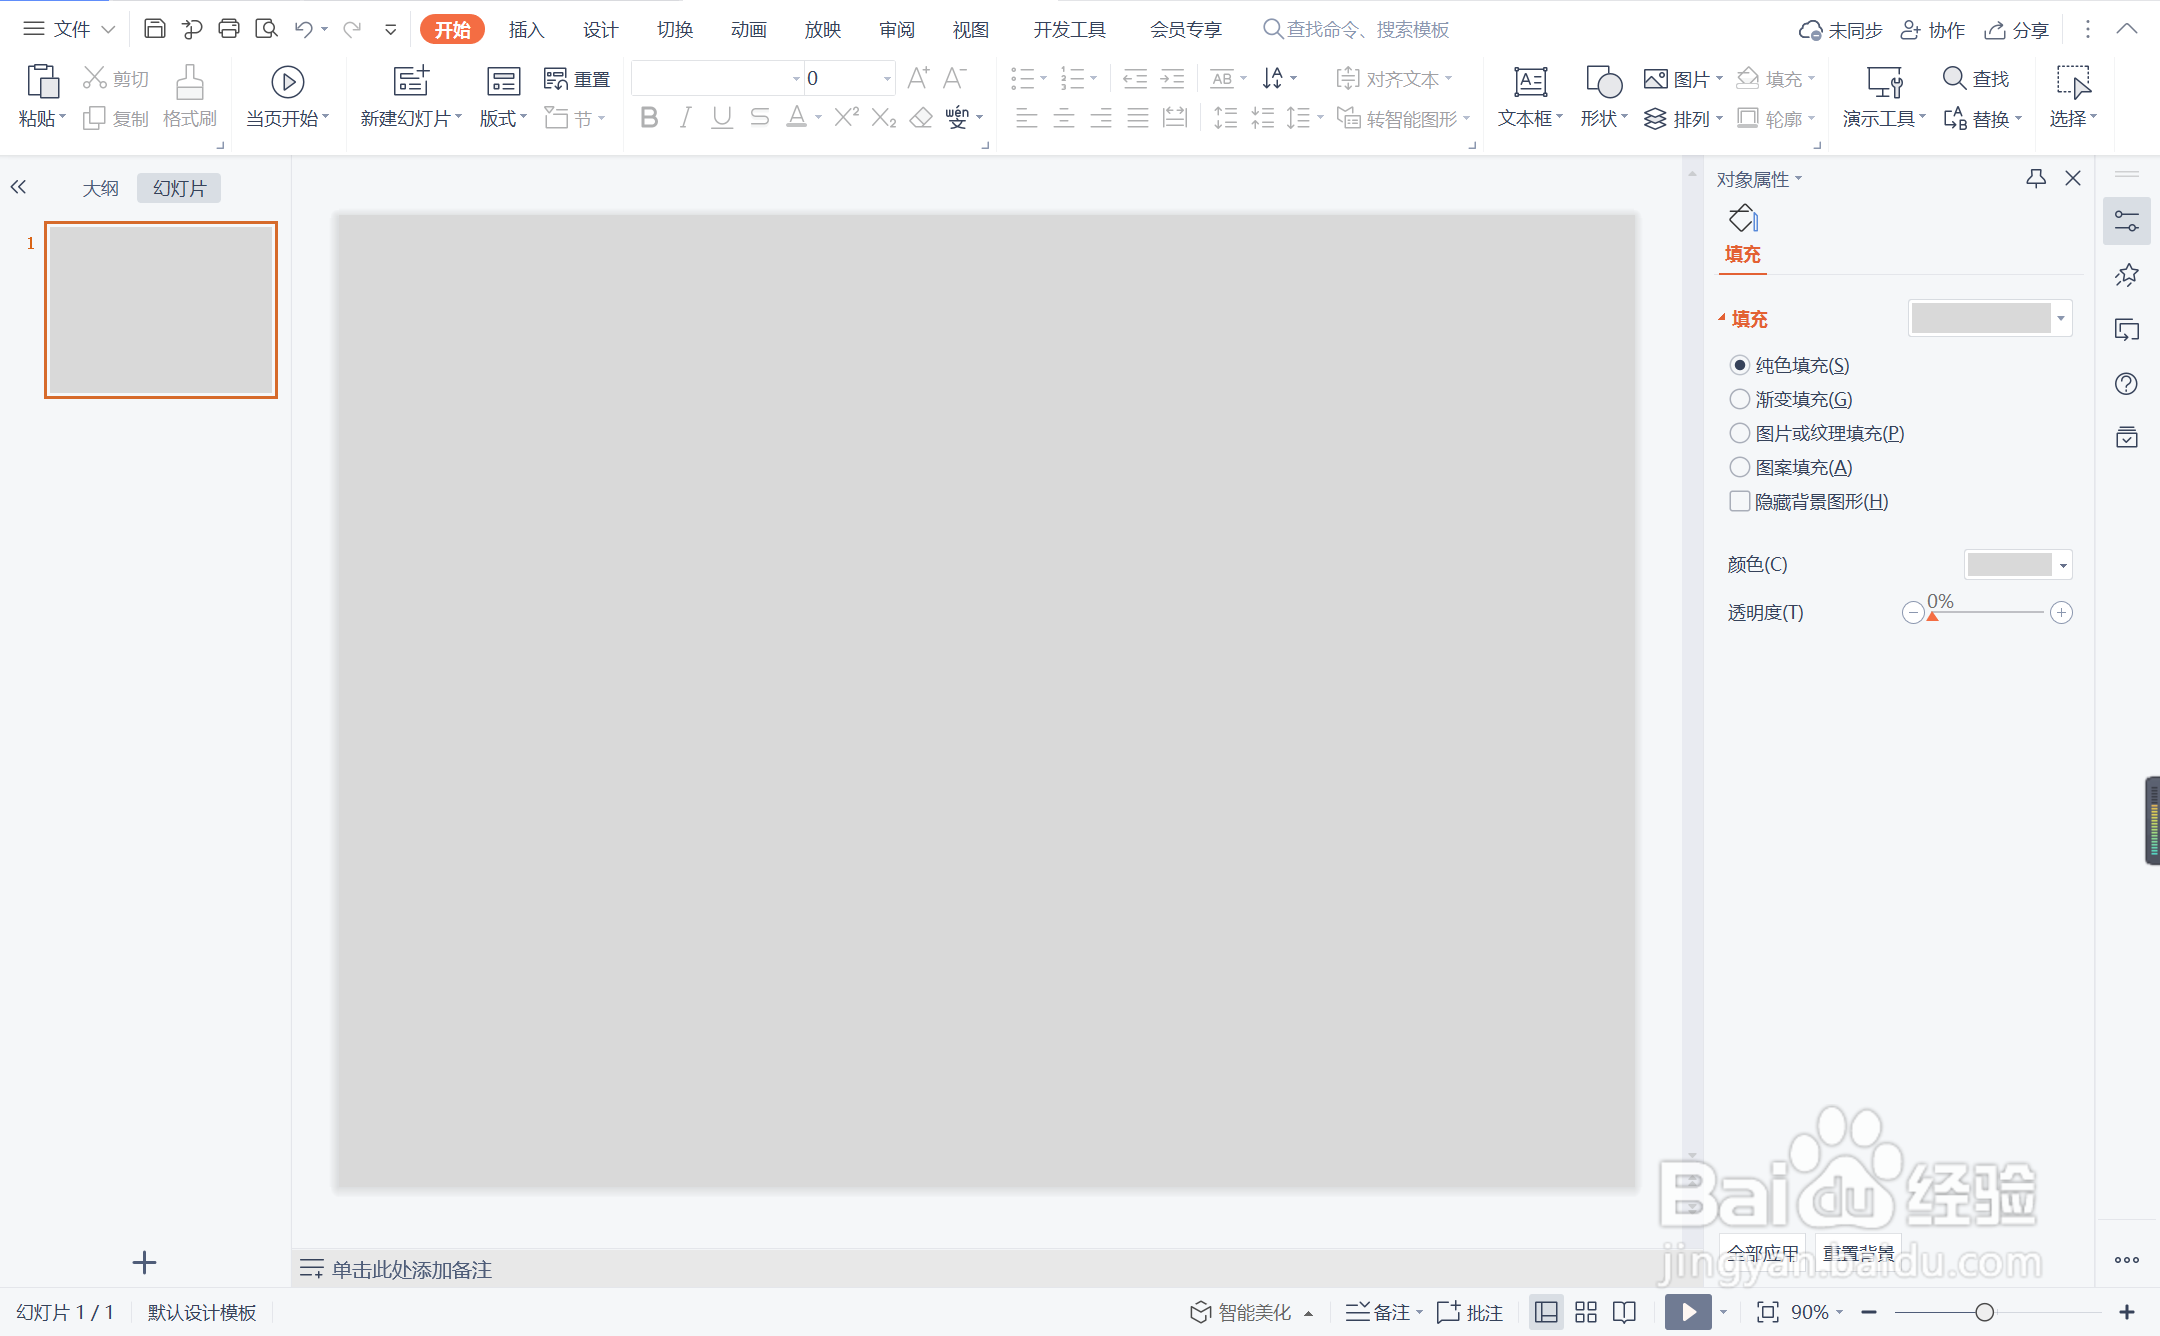2160x1336 pixels.
Task: Click the Share (分享) button
Action: pyautogui.click(x=2017, y=30)
